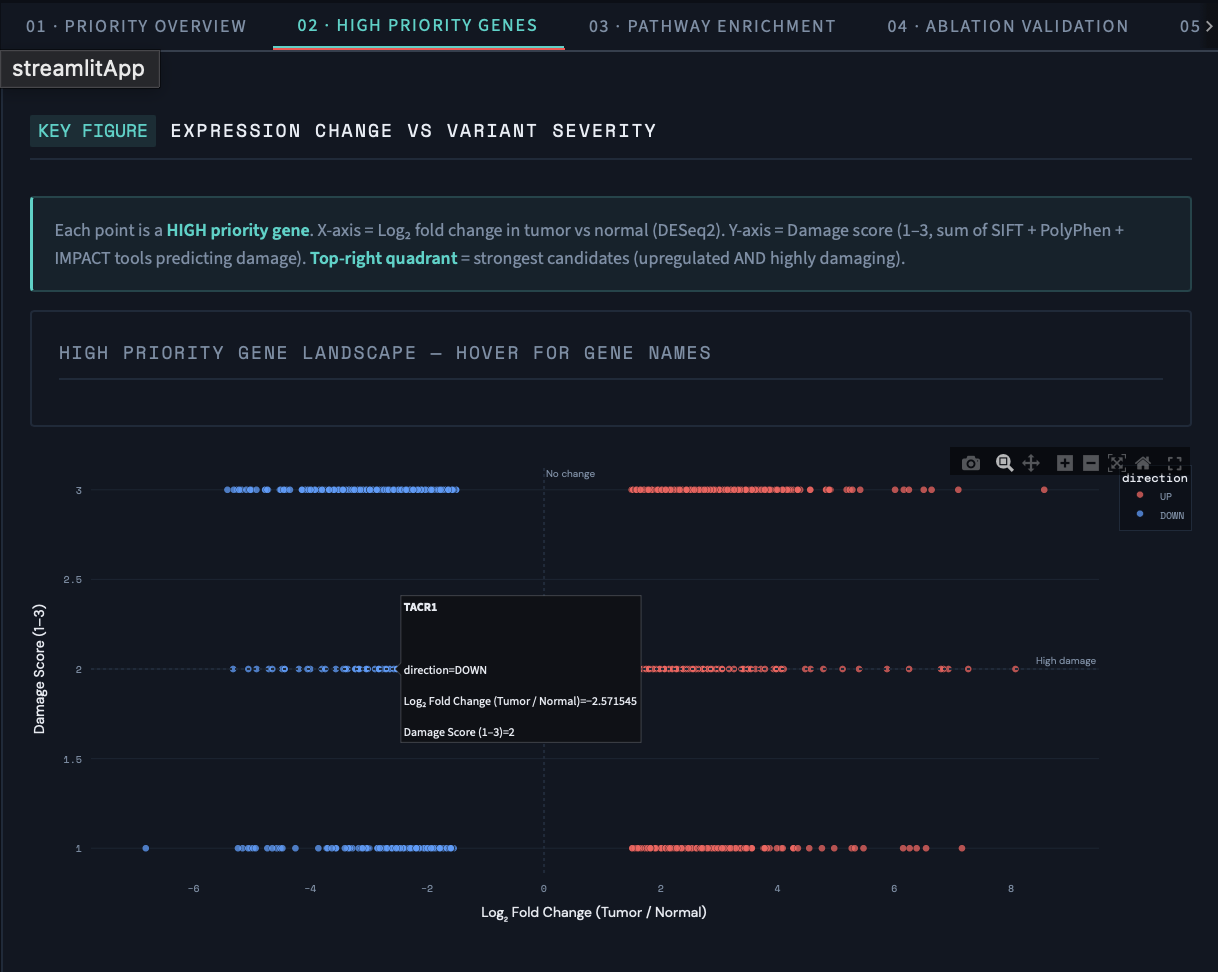Screen dimensions: 1218x972
Task: Click the x-axis tick label 8
Action: point(1011,888)
